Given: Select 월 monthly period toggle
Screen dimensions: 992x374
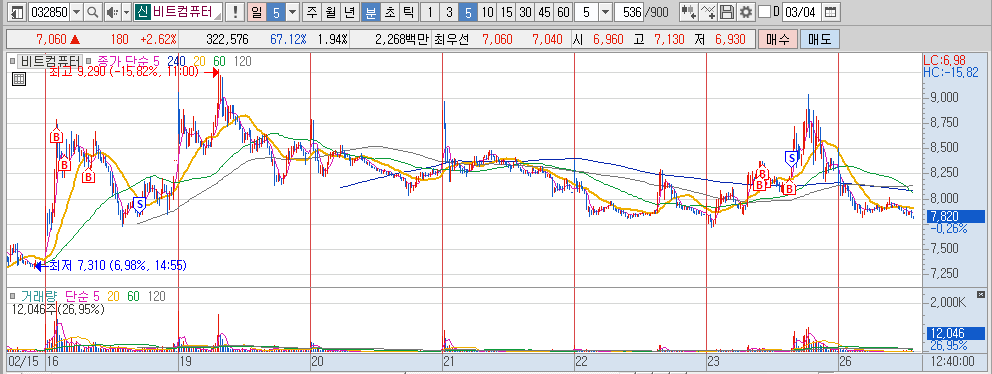Looking at the screenshot, I should pos(330,11).
